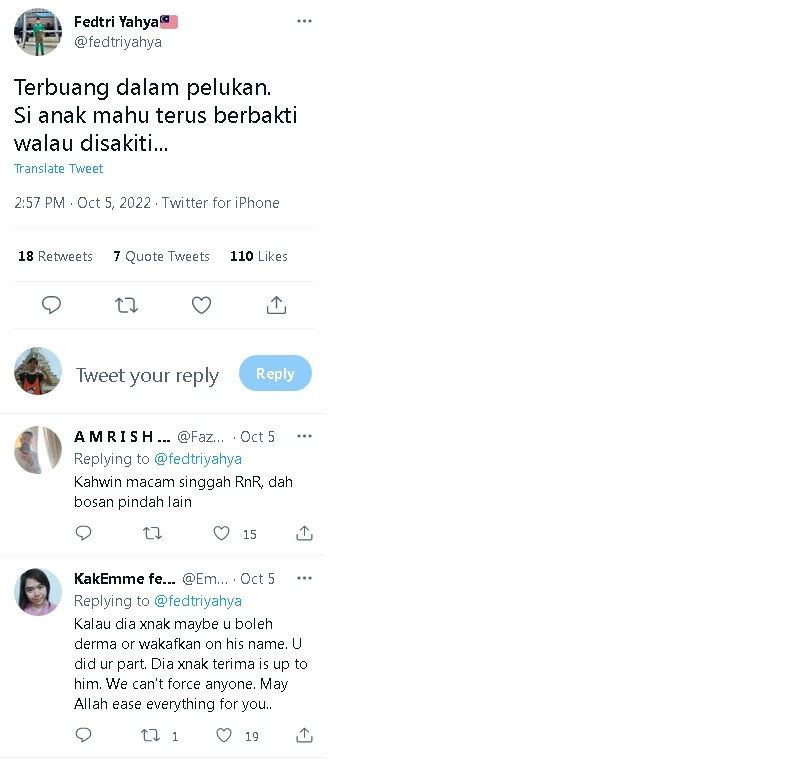Focus the Tweet your reply field

[x=148, y=375]
